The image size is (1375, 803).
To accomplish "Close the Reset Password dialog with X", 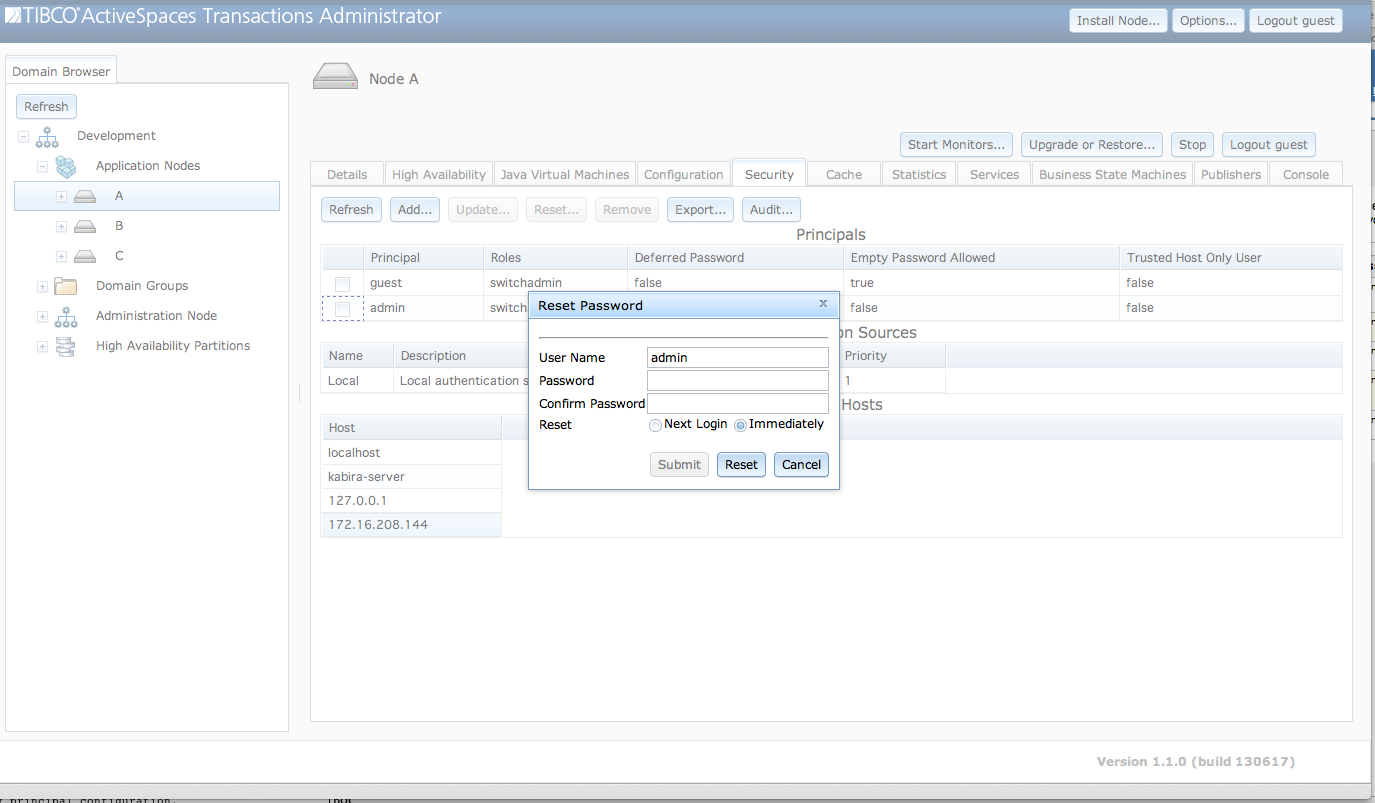I will click(823, 304).
